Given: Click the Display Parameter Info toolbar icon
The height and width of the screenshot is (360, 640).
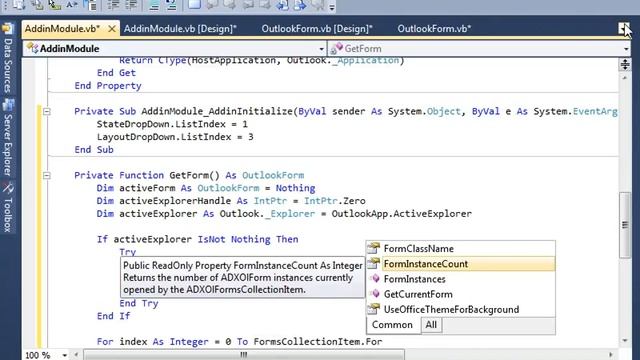Looking at the screenshot, I should (37, 5).
